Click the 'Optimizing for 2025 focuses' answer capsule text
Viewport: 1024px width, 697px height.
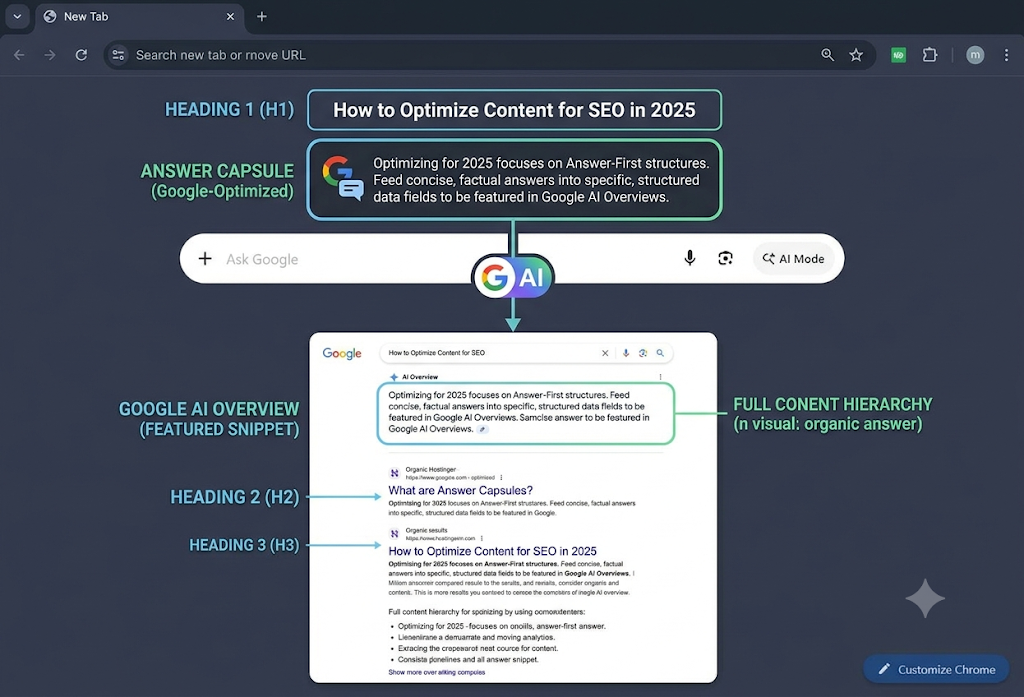point(541,180)
